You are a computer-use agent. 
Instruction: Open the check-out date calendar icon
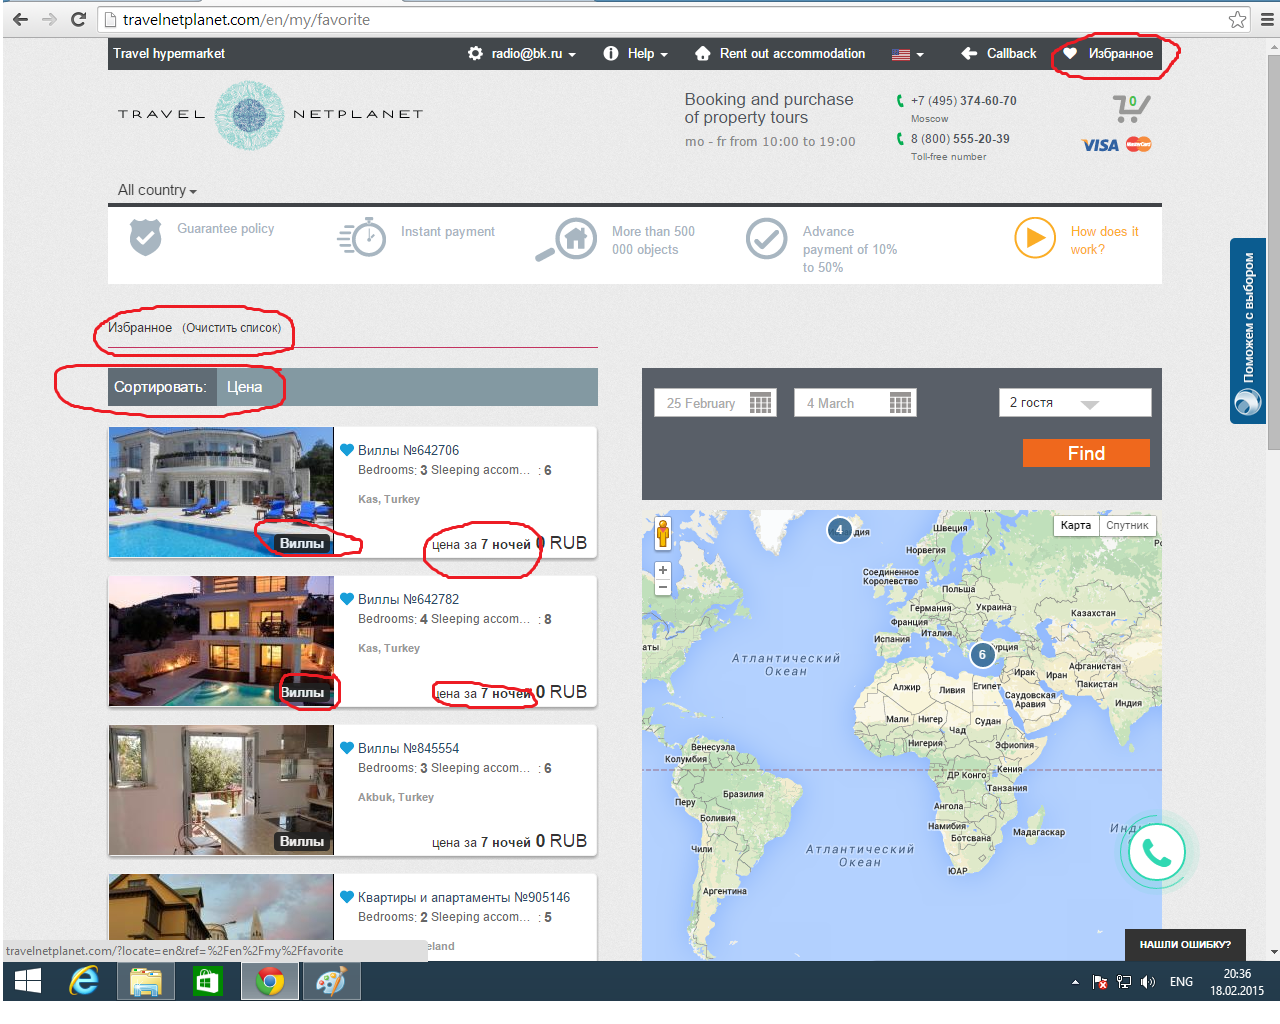pyautogui.click(x=900, y=403)
